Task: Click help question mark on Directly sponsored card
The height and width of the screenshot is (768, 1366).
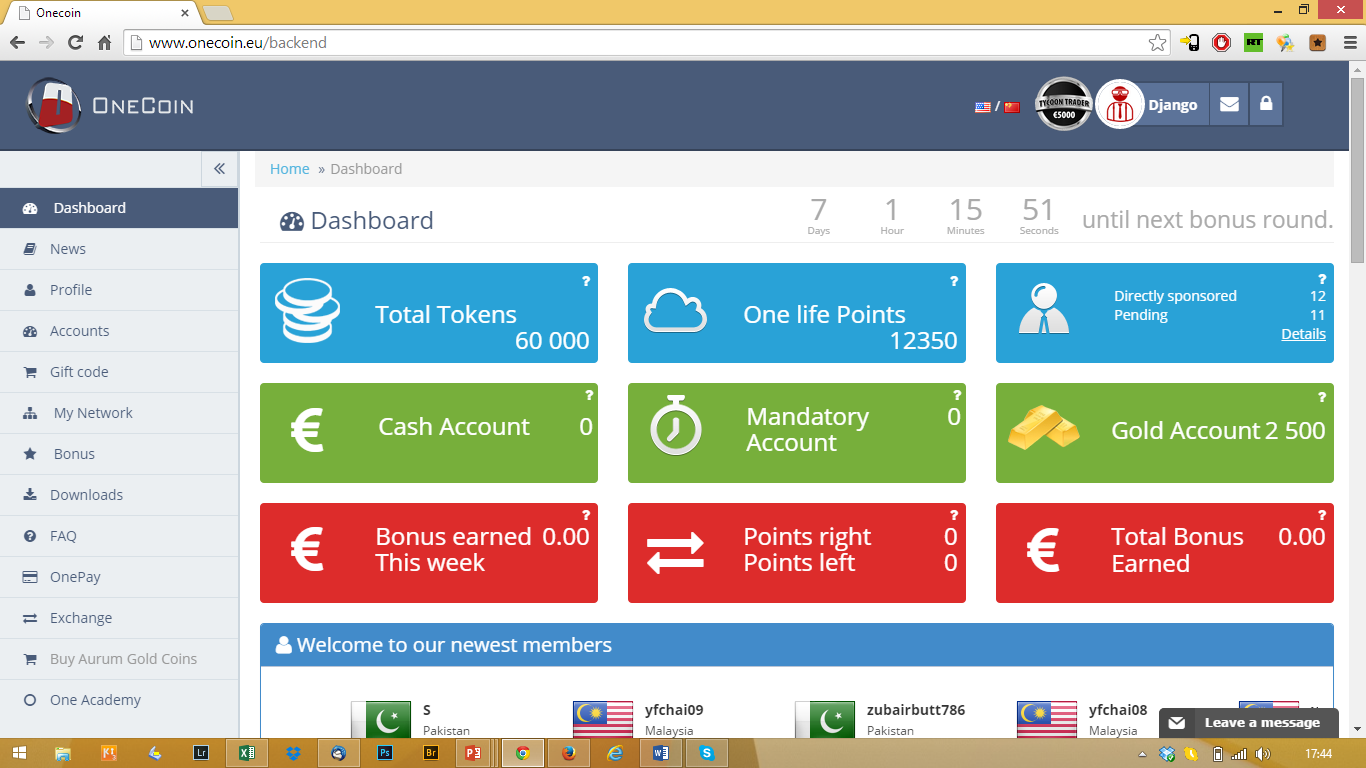Action: point(1322,280)
